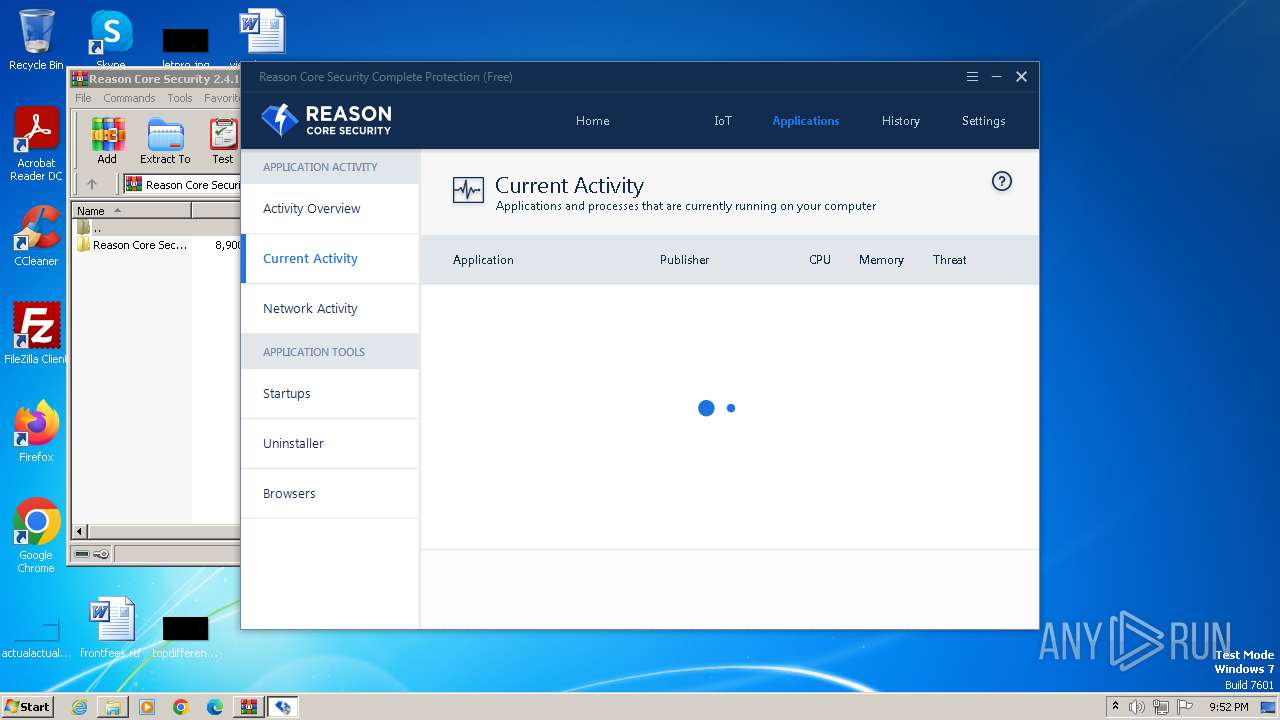Viewport: 1280px width, 720px height.
Task: Click Internet Explorer in taskbar
Action: [79, 707]
